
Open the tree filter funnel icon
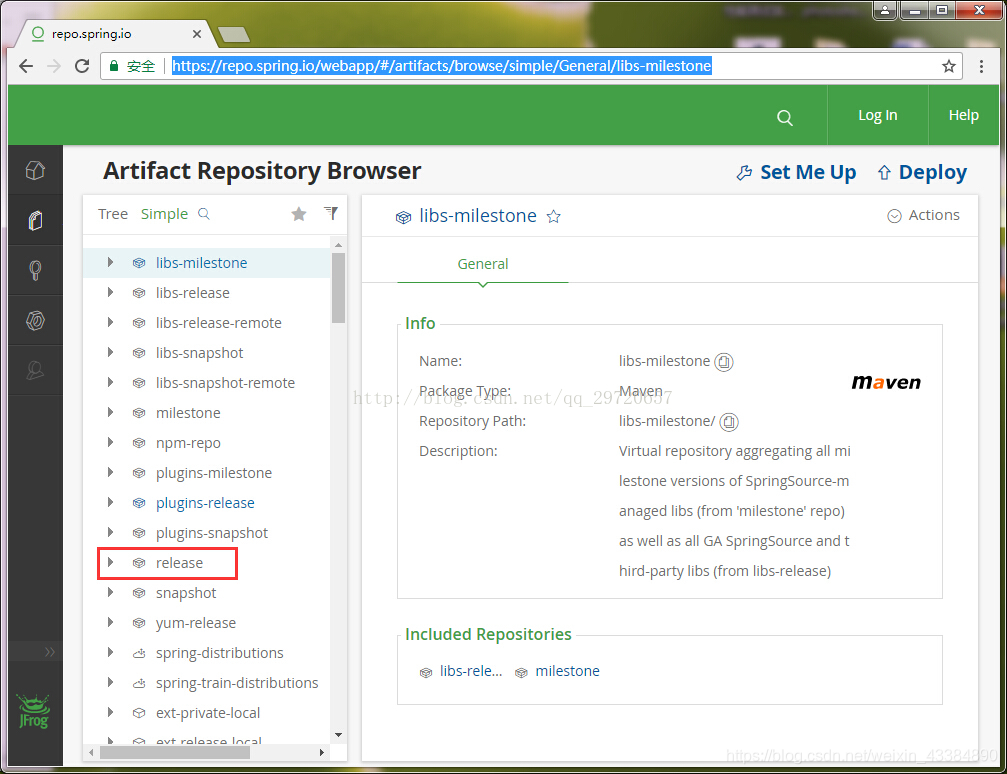pos(331,213)
